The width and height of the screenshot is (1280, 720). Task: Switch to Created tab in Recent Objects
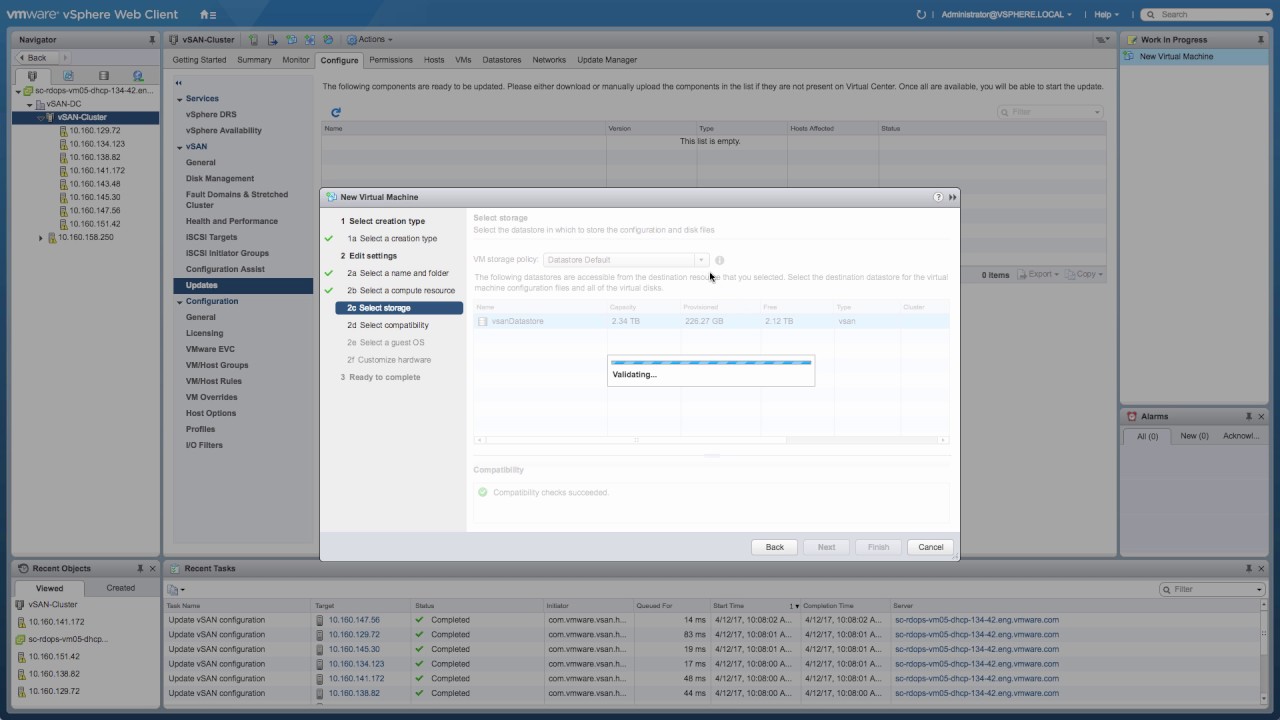tap(121, 588)
